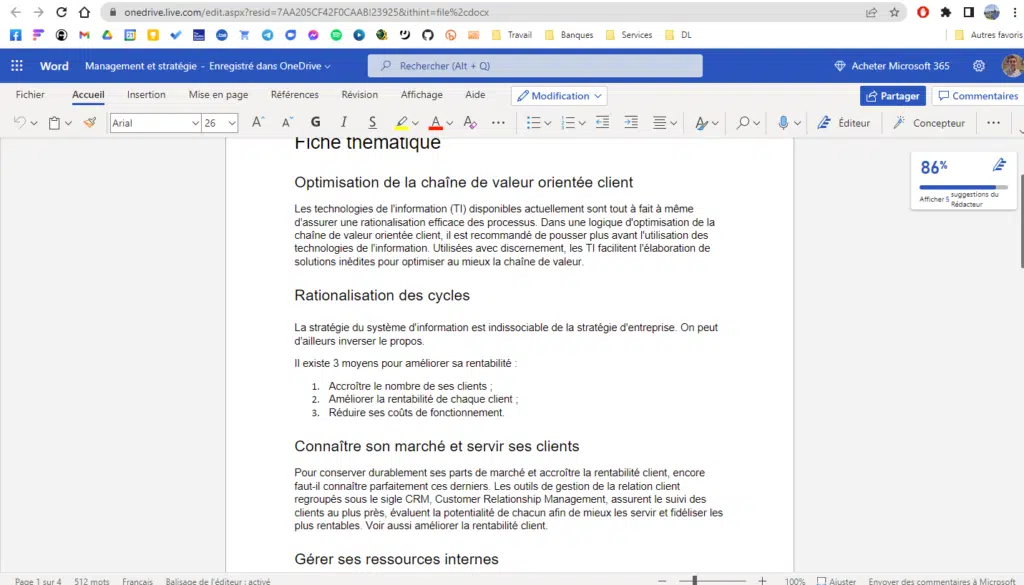The height and width of the screenshot is (585, 1024).
Task: Switch to the Insertion tab
Action: (x=146, y=95)
